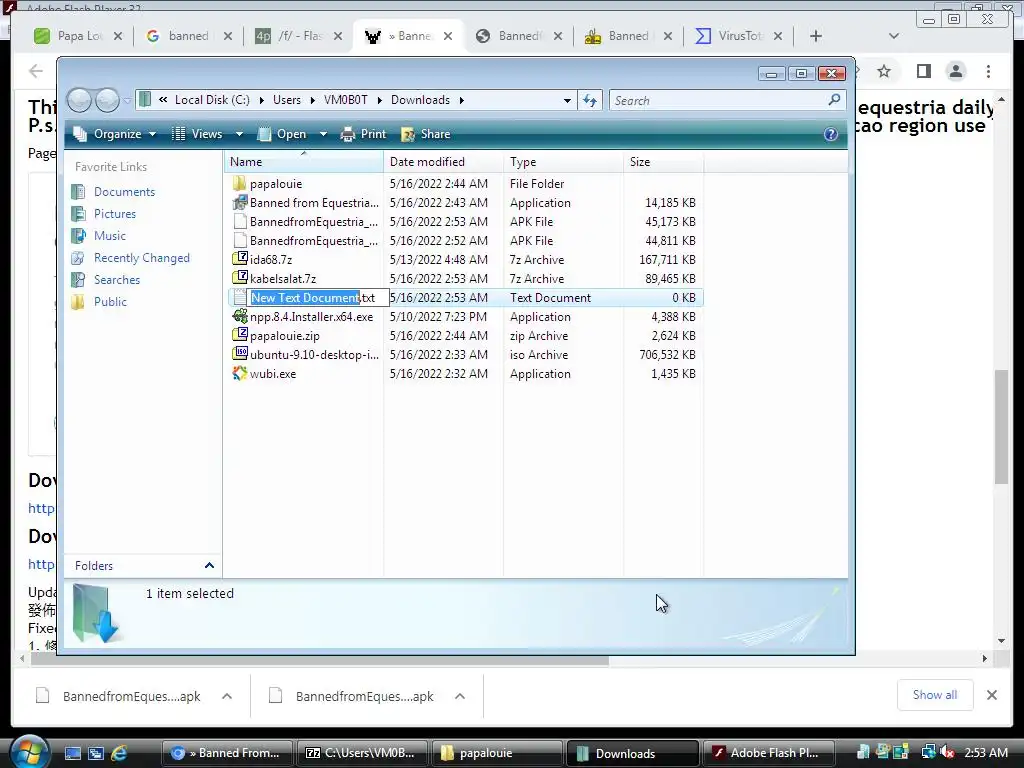Screen dimensions: 1024x768
Task: Click the taskbar clock 2:53 AM
Action: click(986, 753)
